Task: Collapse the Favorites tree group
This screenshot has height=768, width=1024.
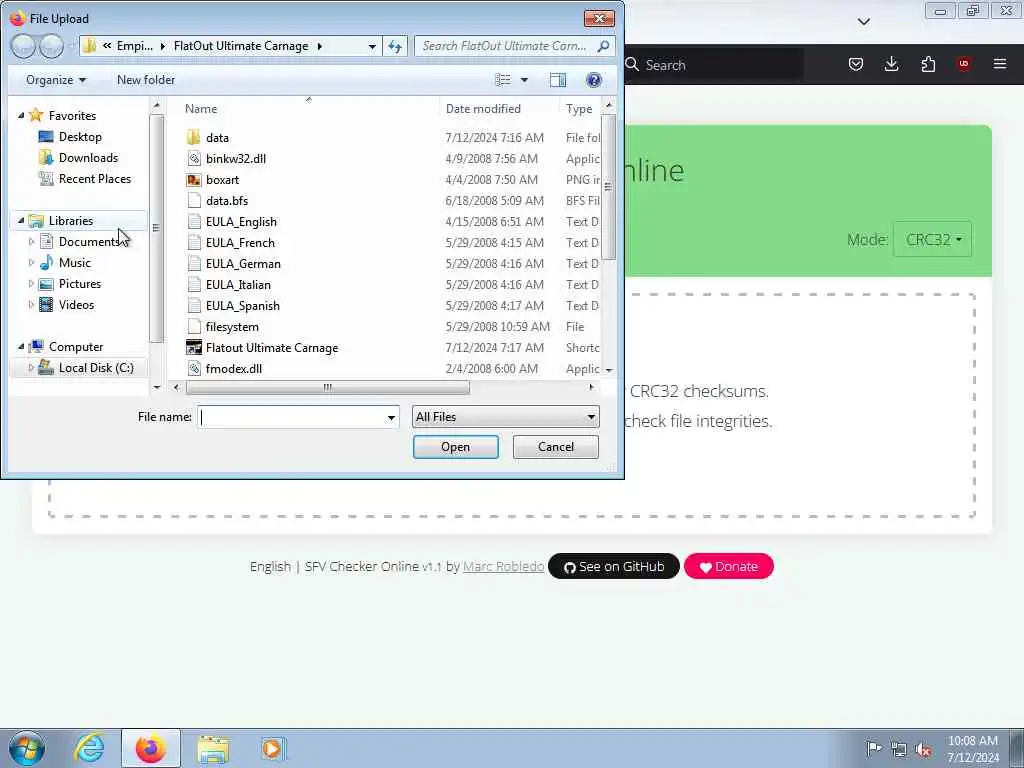Action: coord(21,116)
